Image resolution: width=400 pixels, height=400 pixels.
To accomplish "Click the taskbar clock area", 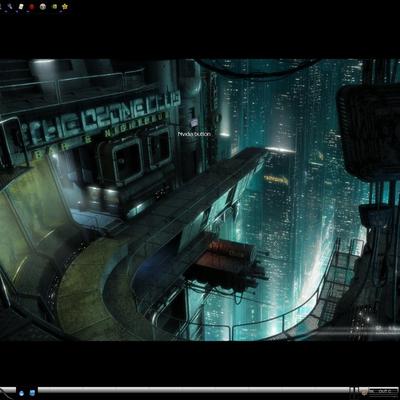I will [x=382, y=392].
